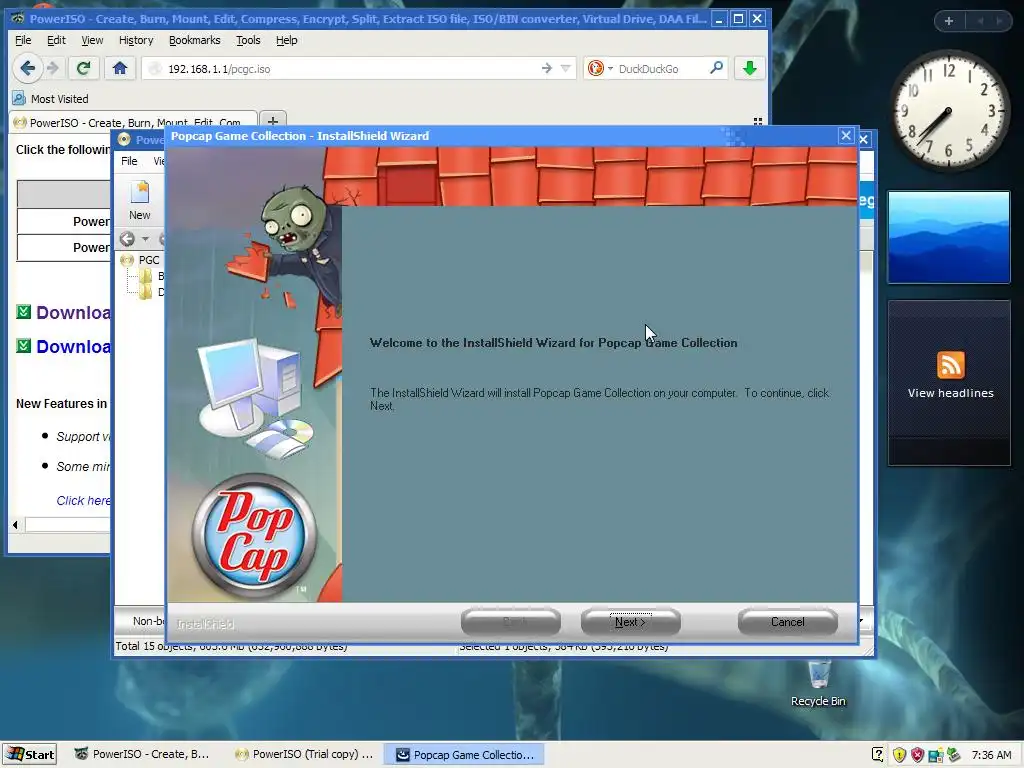Open the Start menu
Screen dimensions: 1024x768
[x=31, y=754]
